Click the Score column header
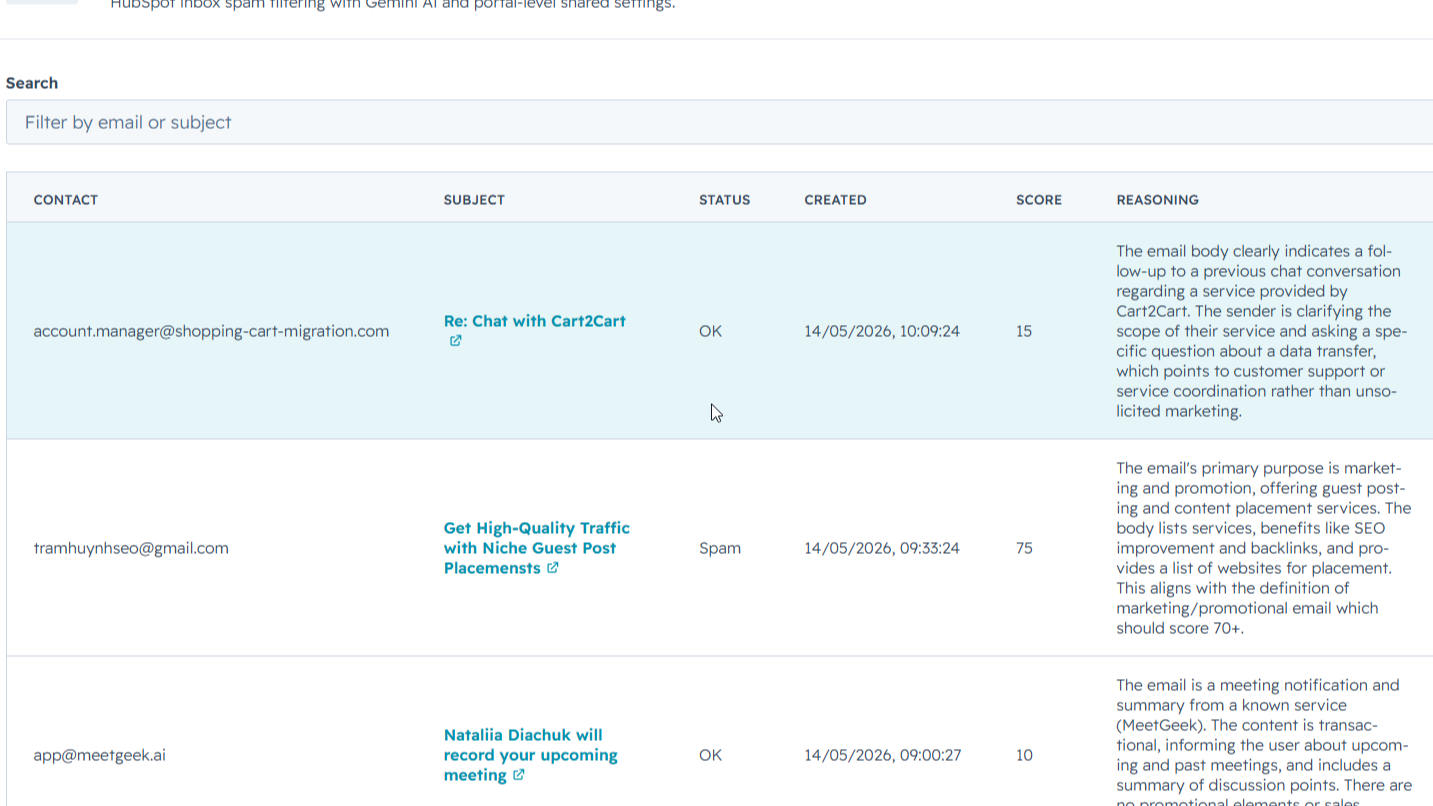The image size is (1433, 806). [1039, 200]
